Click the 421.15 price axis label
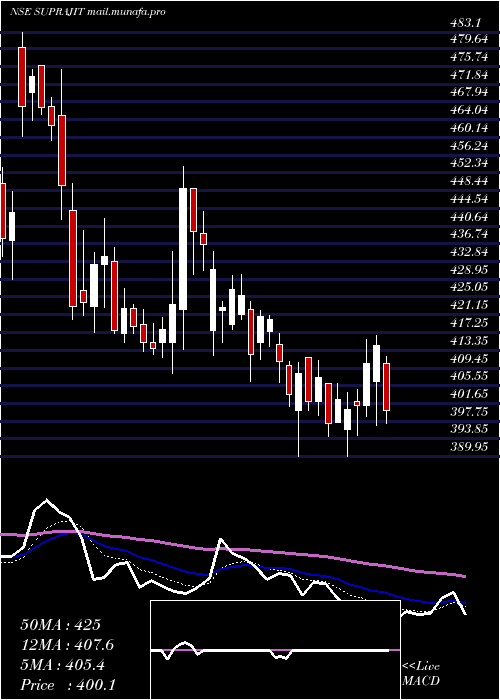 [x=468, y=305]
